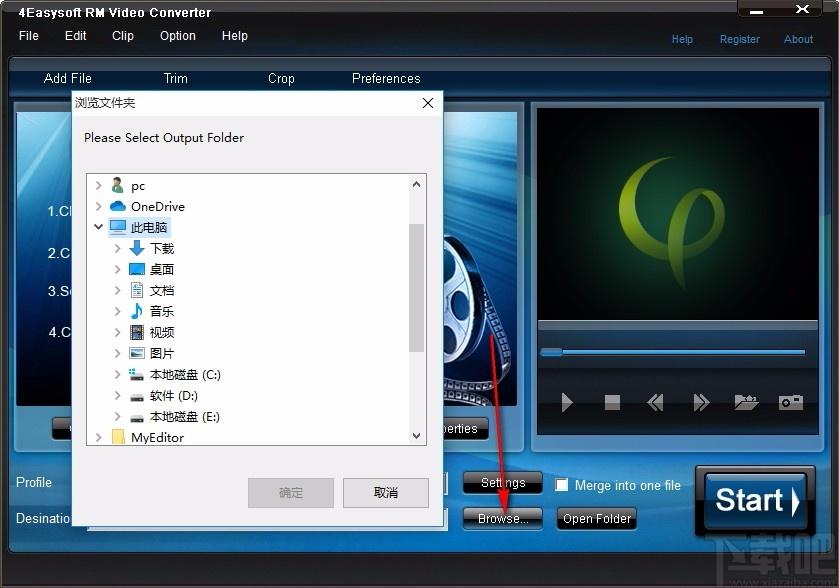
Task: Click the 音乐 music note icon
Action: (137, 311)
